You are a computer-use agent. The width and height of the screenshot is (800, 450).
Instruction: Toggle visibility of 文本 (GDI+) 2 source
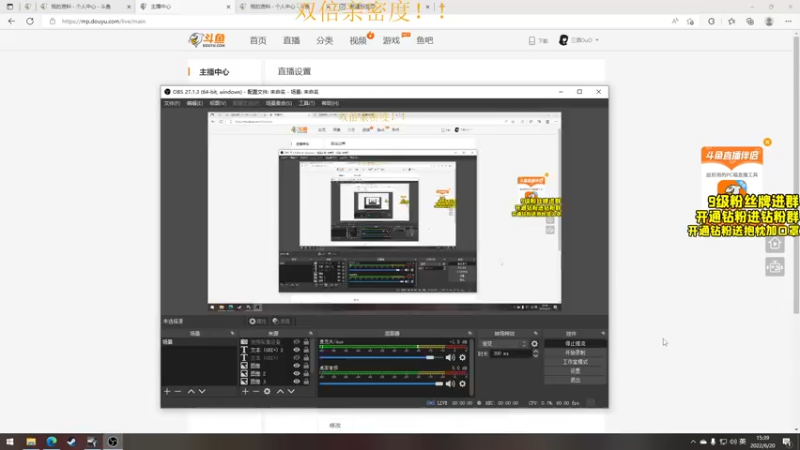click(x=296, y=350)
